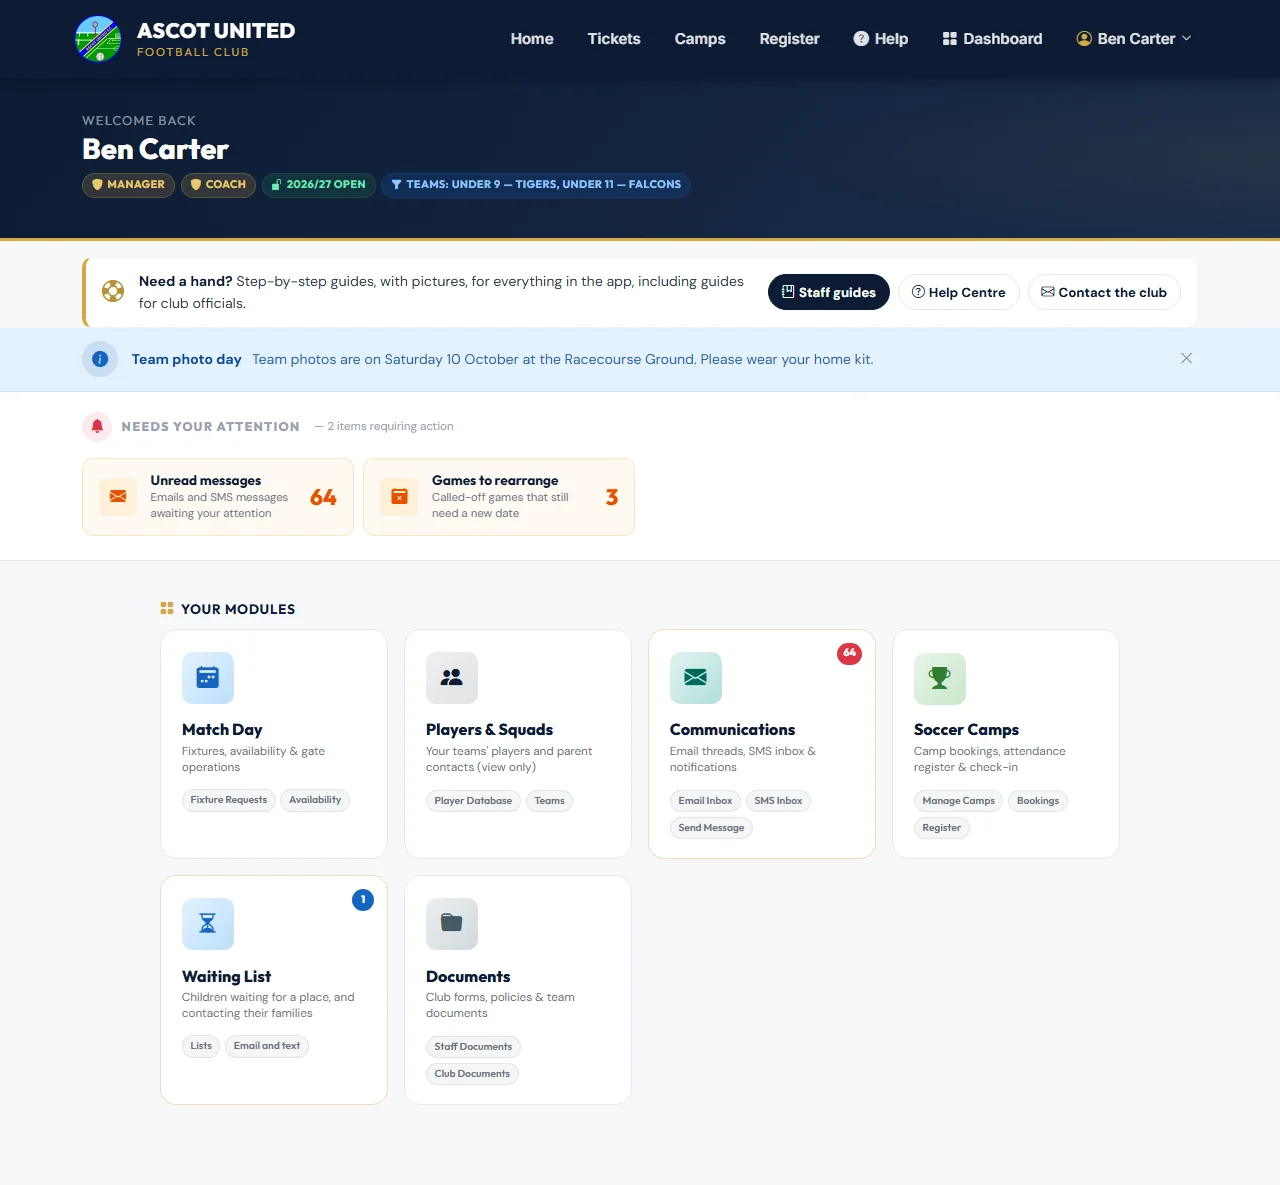This screenshot has height=1185, width=1280.
Task: Open the SMS Inbox chip
Action: coord(778,801)
